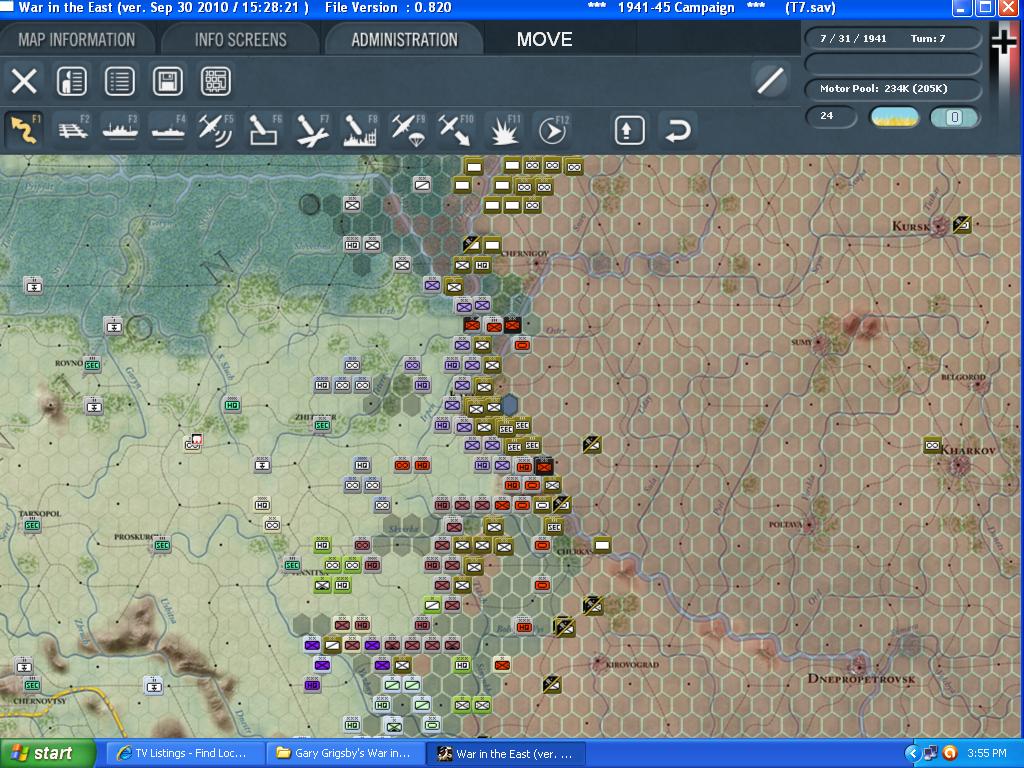The width and height of the screenshot is (1024, 768).
Task: Select the unit counter beside Kharkov label
Action: pos(932,445)
